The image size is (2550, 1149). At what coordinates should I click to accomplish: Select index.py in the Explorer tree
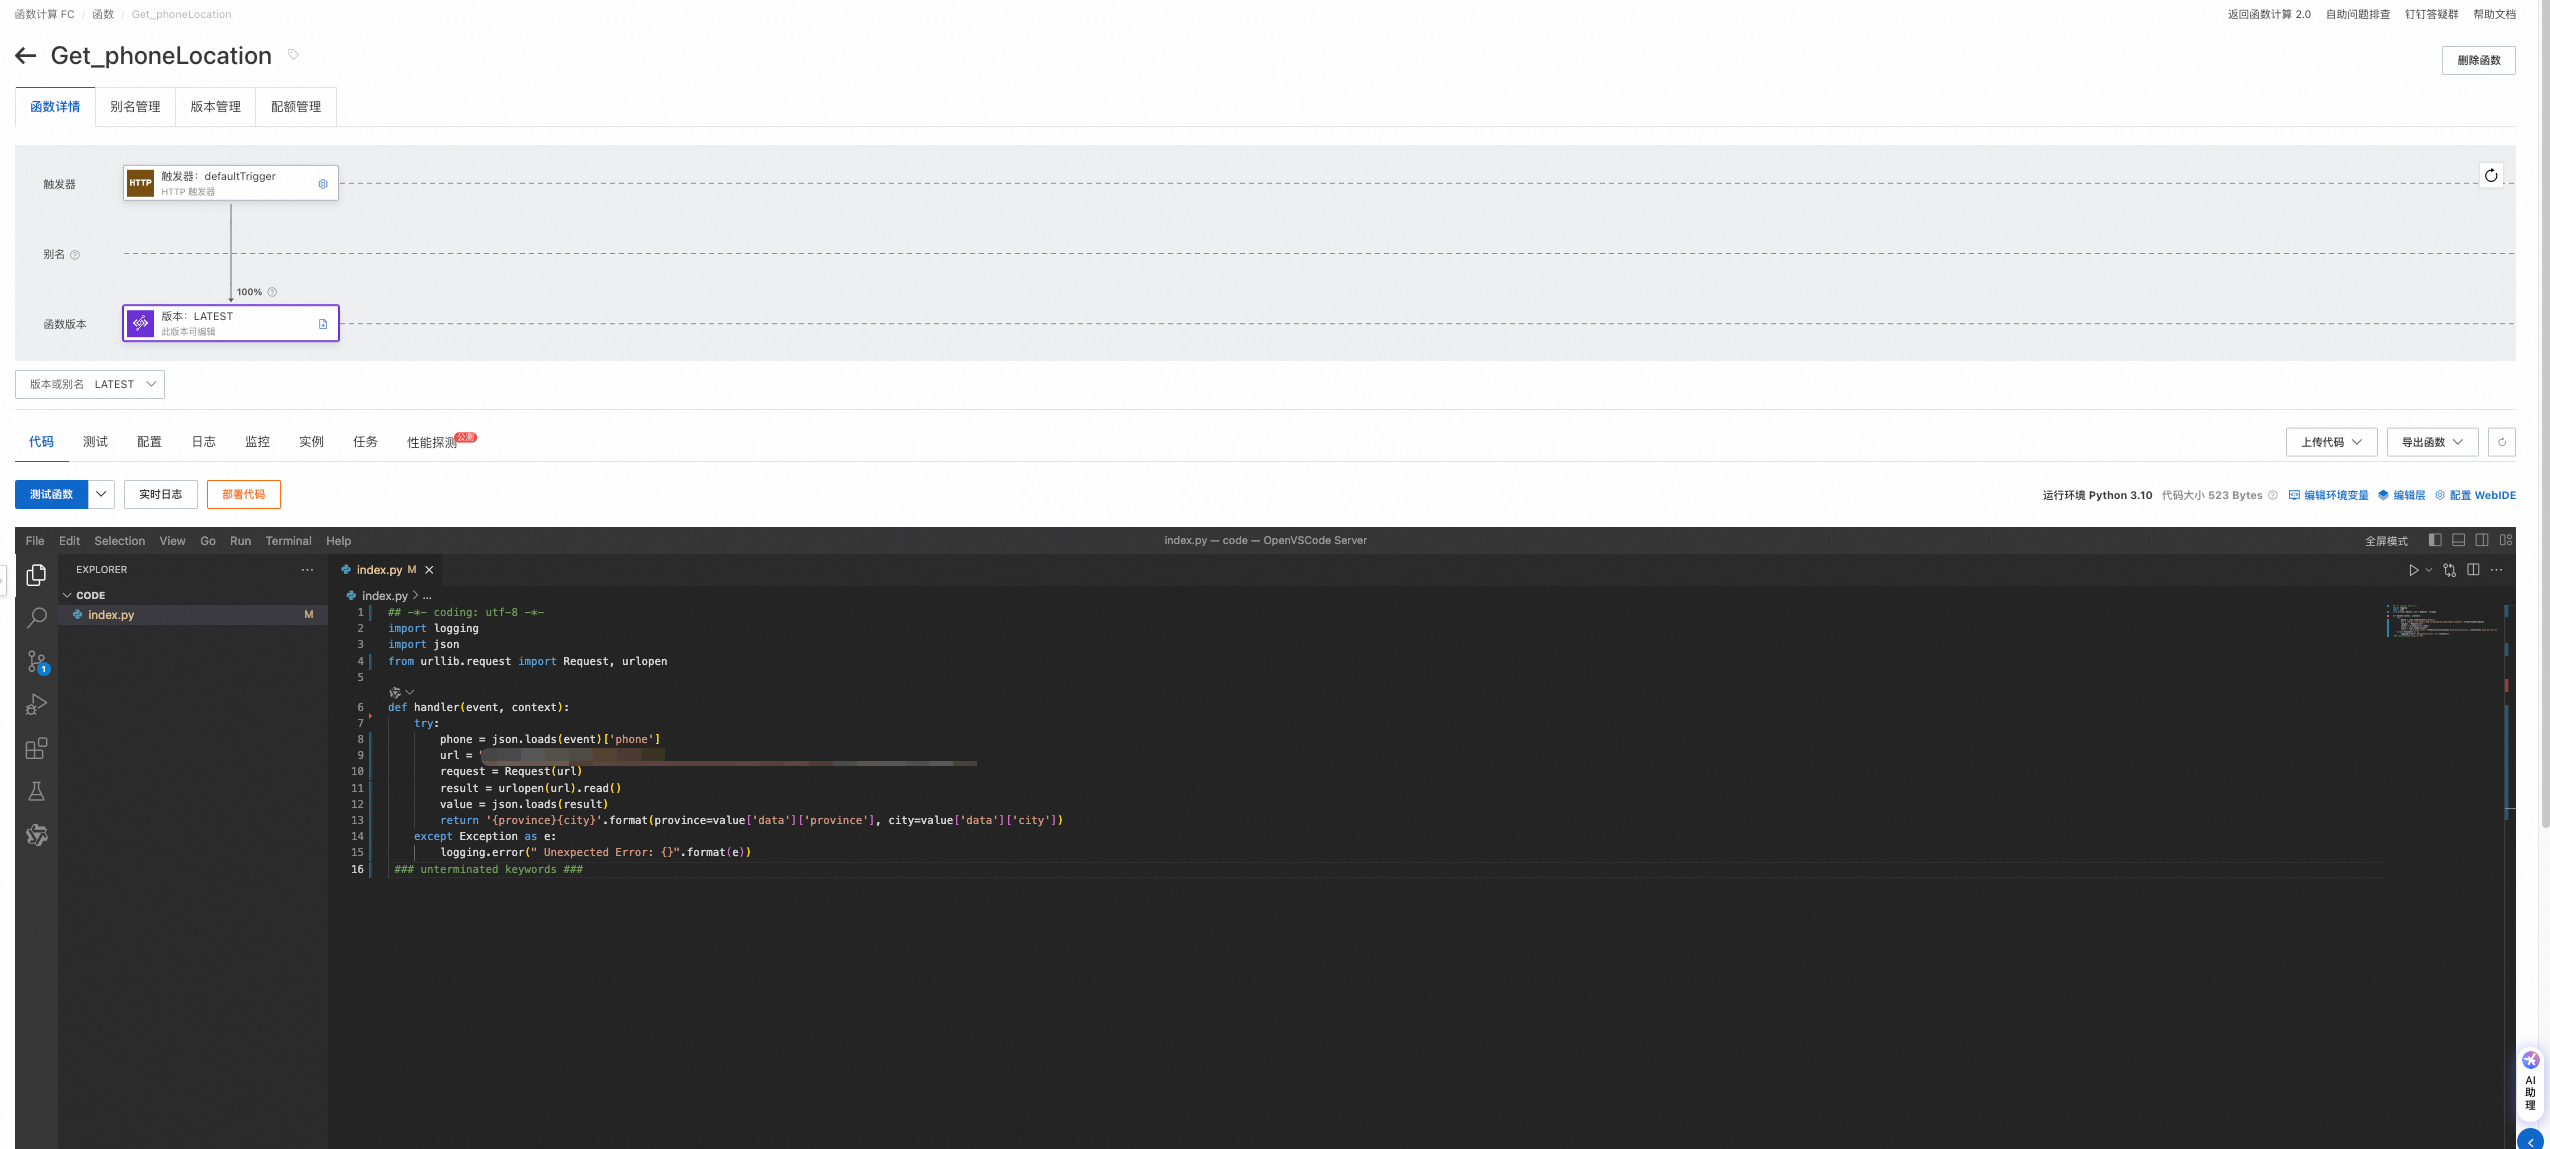pos(193,615)
